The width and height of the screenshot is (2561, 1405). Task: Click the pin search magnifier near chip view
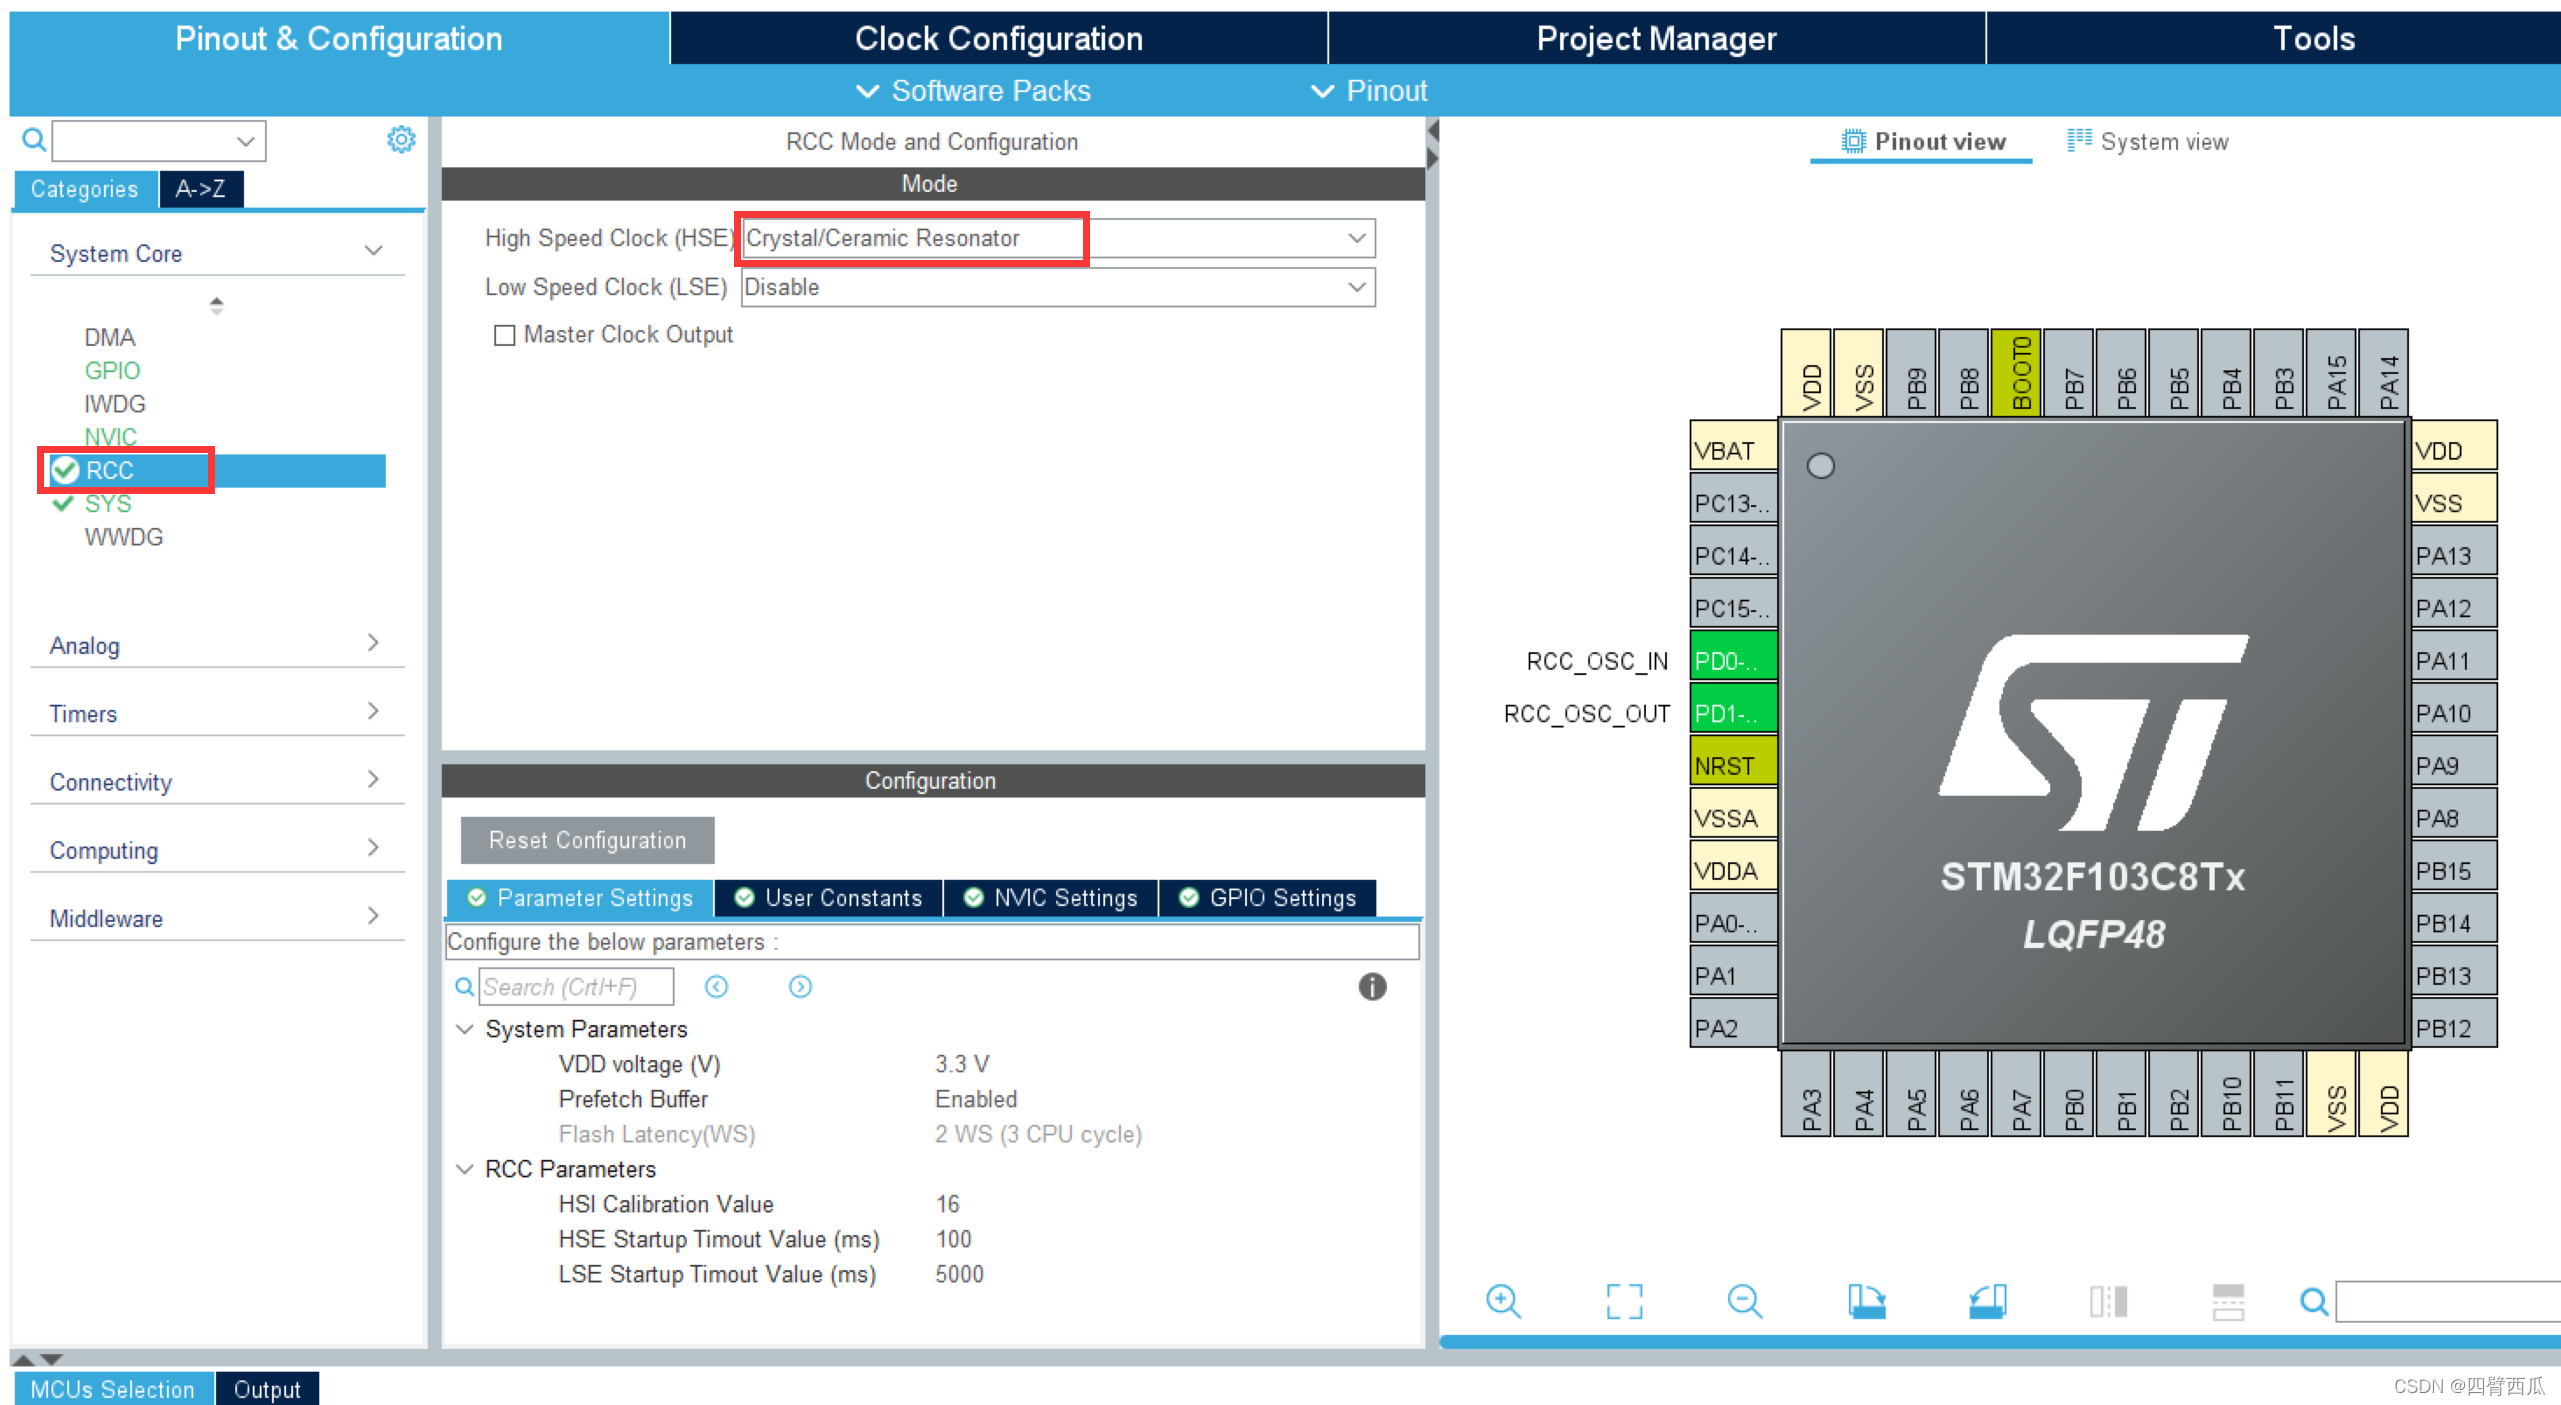click(x=2313, y=1301)
